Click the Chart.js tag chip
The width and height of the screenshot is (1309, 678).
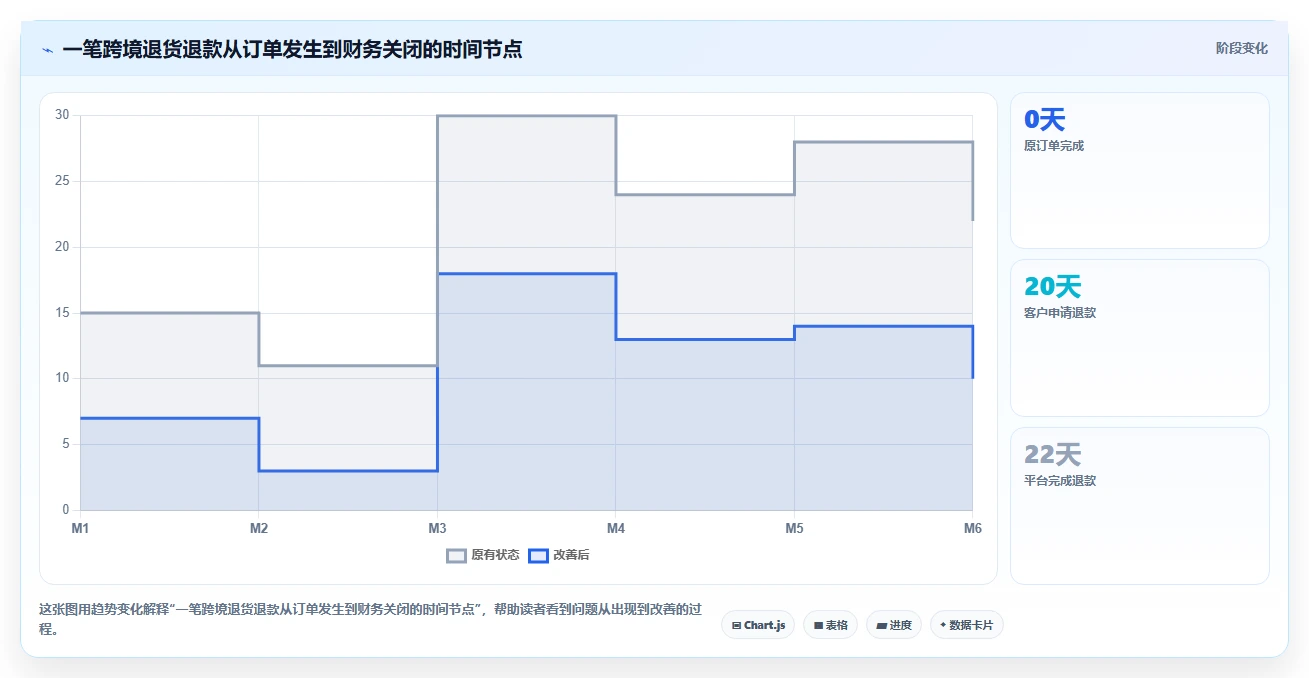pos(758,625)
